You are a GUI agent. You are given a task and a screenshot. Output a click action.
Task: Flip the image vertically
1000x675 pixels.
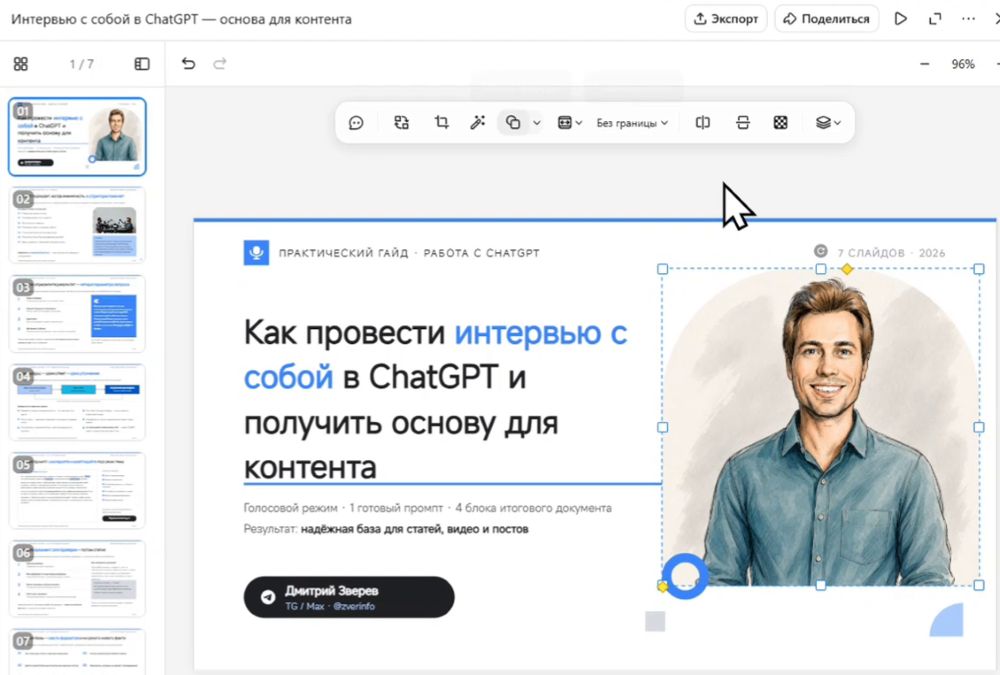[742, 122]
